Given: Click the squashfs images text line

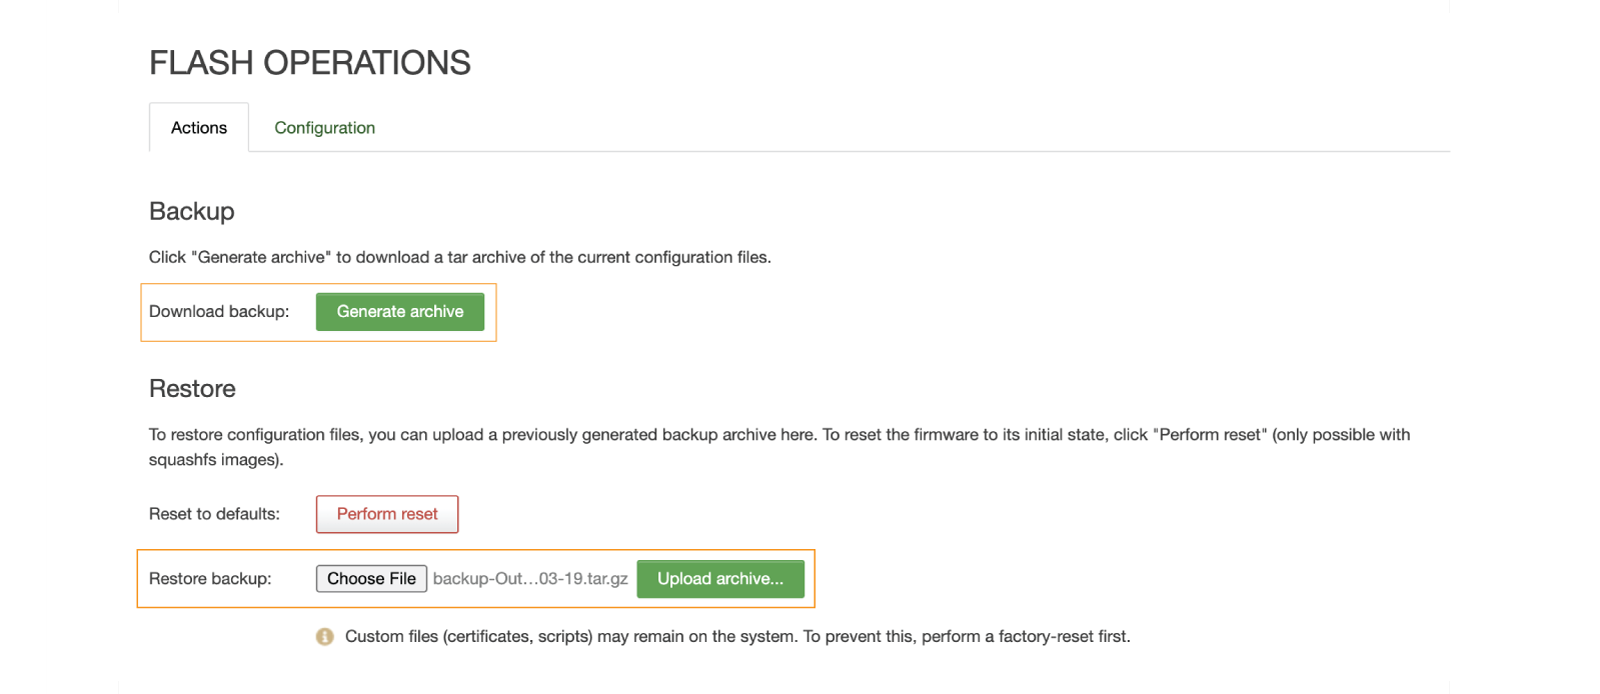Looking at the screenshot, I should click(216, 460).
